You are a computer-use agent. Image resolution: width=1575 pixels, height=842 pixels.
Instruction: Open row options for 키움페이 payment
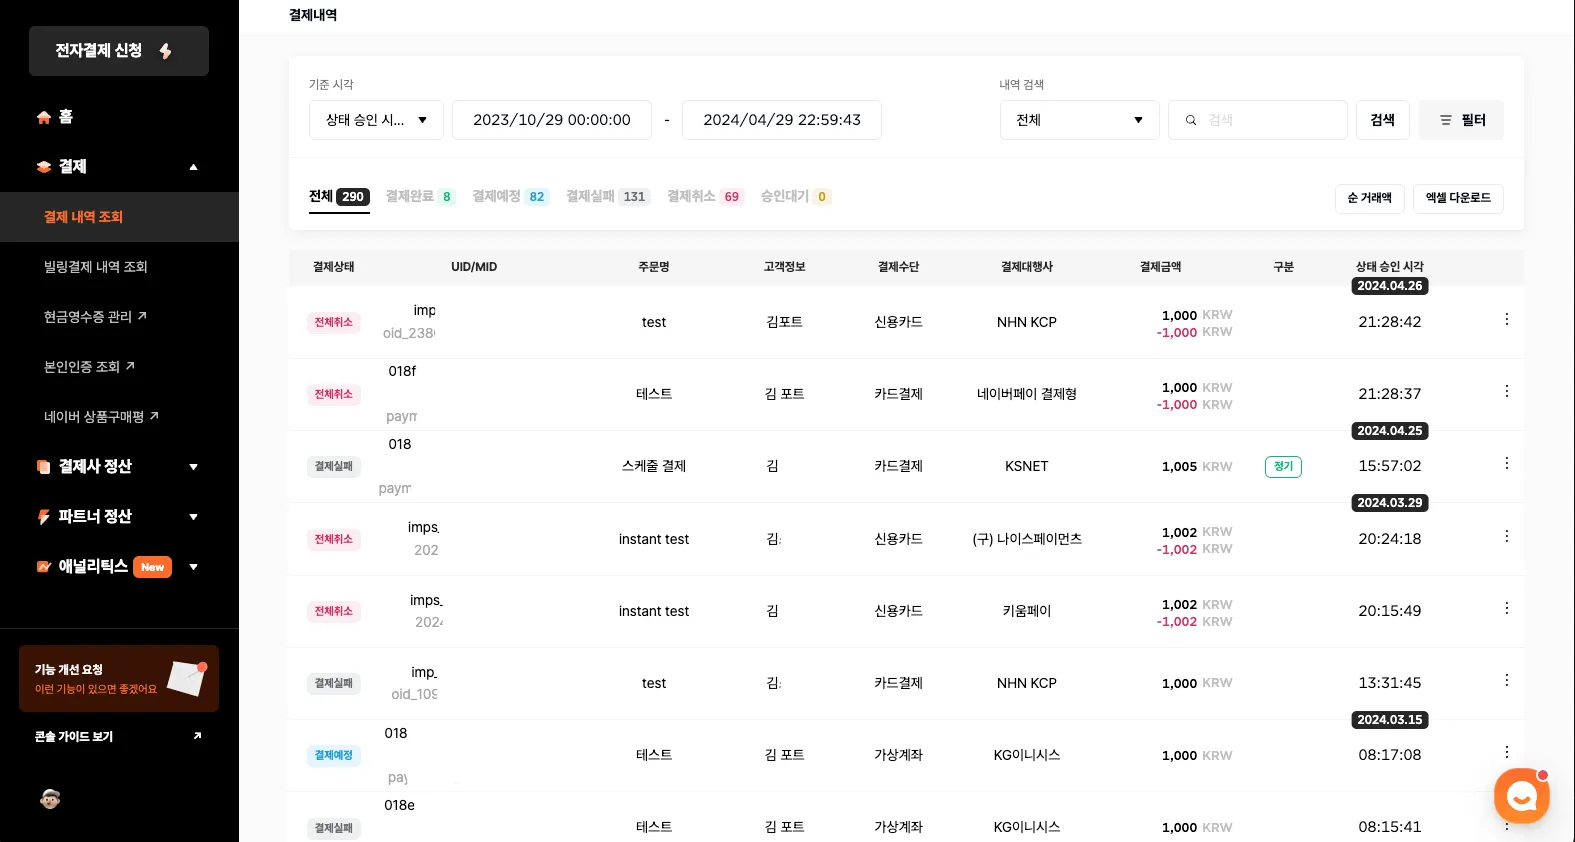pyautogui.click(x=1506, y=609)
